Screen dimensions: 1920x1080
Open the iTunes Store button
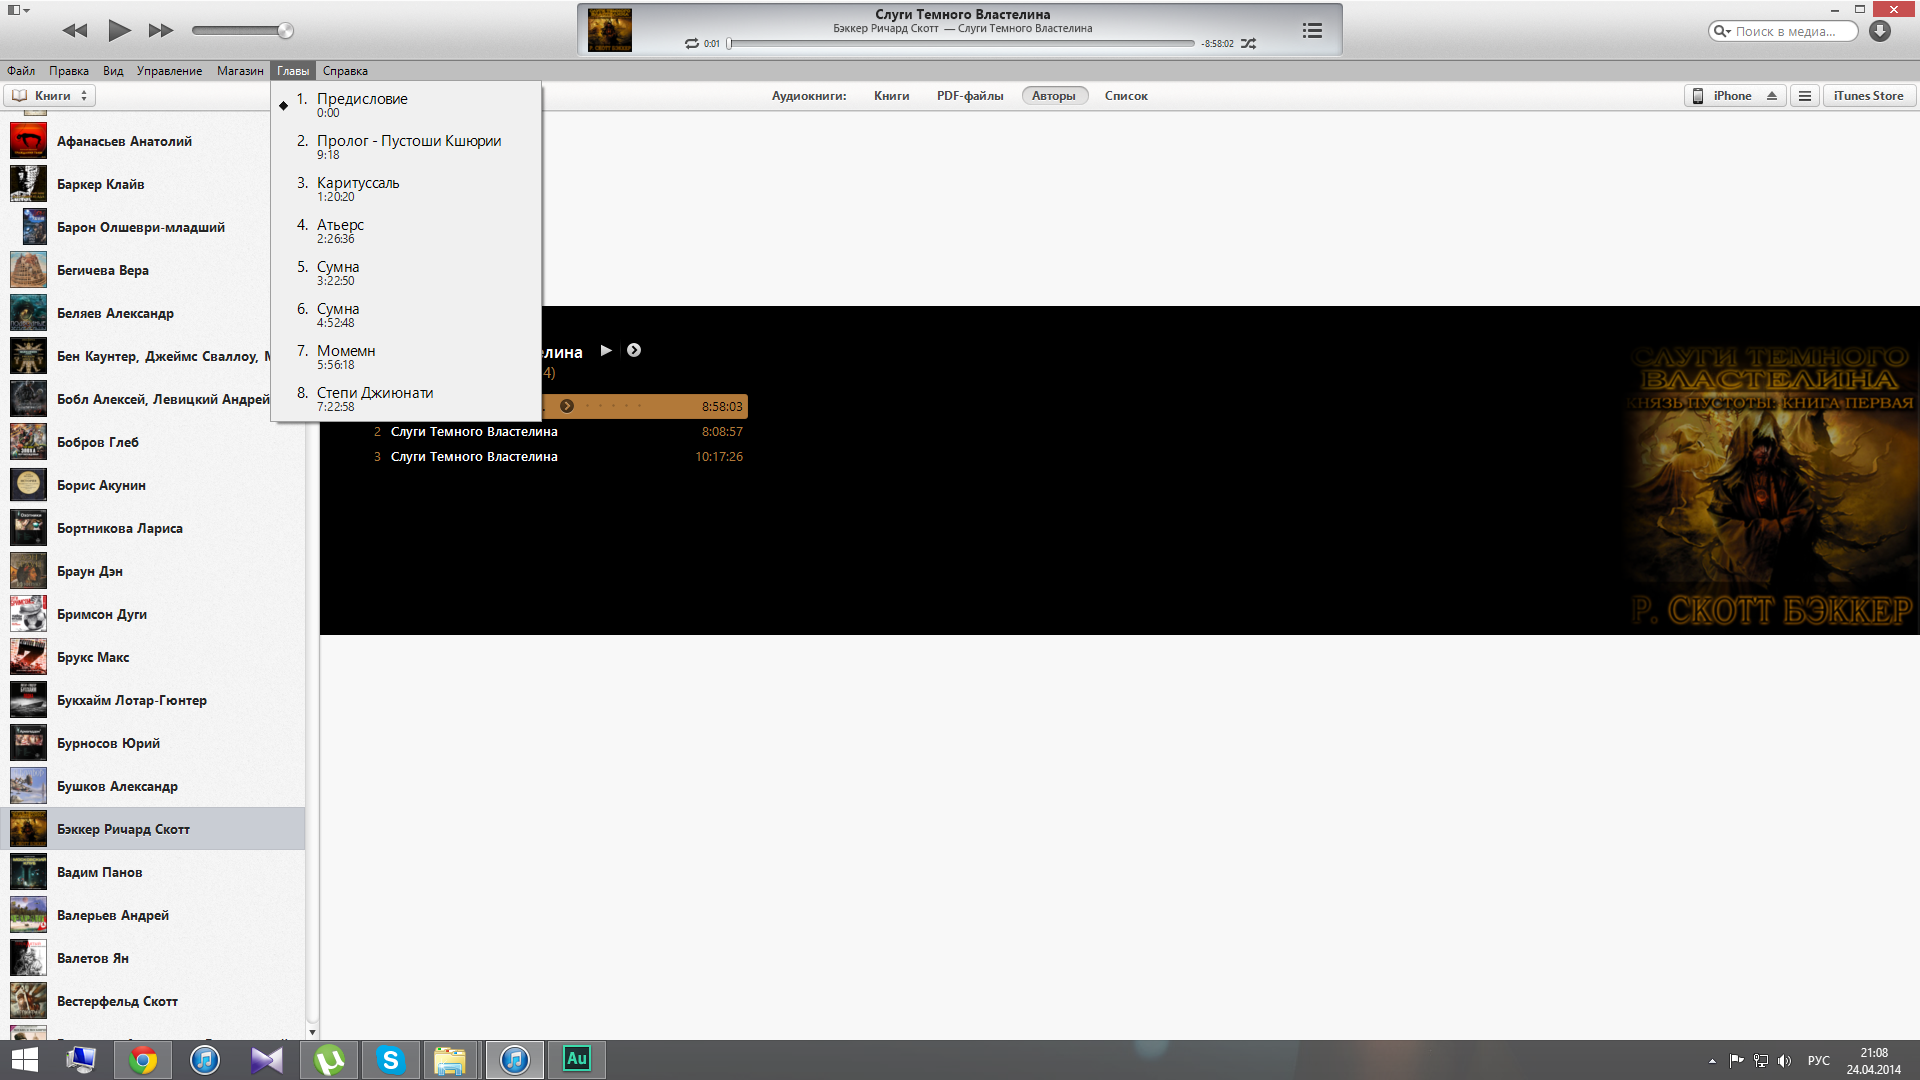pyautogui.click(x=1868, y=96)
